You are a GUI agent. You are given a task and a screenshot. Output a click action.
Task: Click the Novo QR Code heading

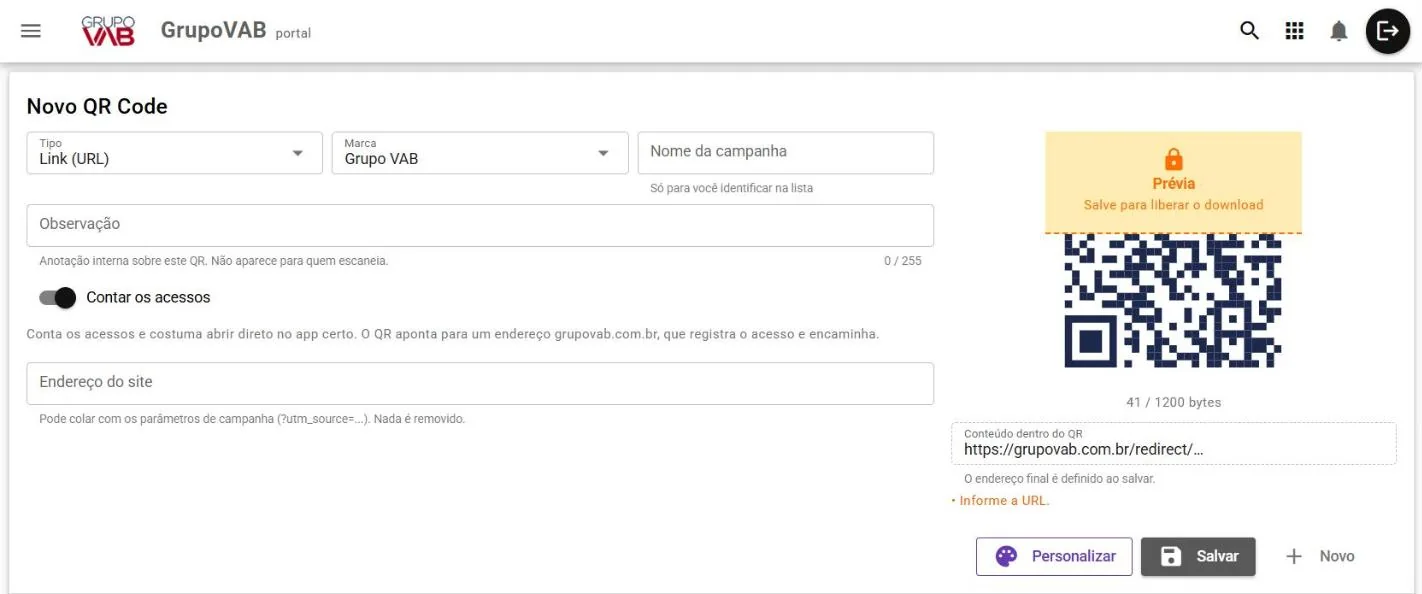(97, 106)
